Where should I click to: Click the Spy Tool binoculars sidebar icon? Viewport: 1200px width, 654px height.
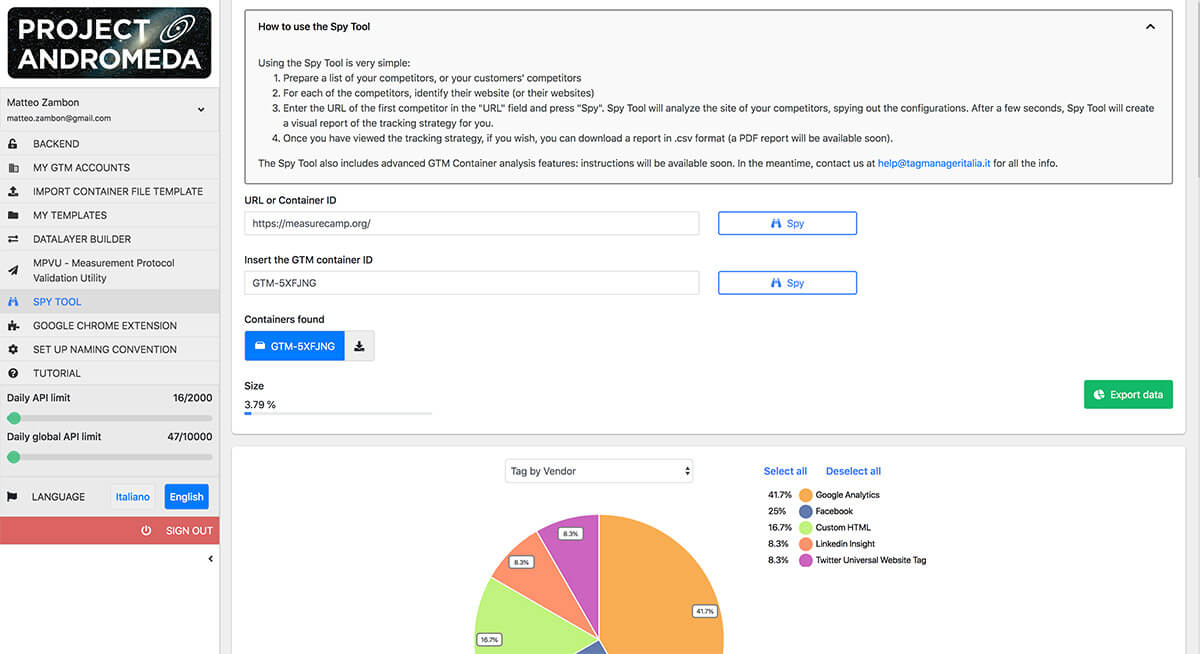[x=13, y=302]
